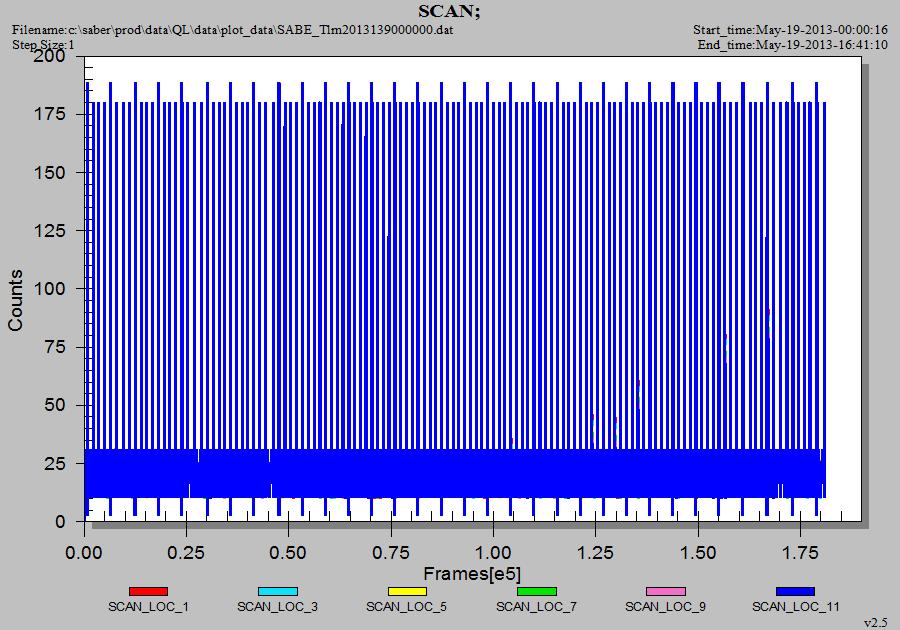
Task: Click the 125 y-axis tick label
Action: [x=51, y=230]
